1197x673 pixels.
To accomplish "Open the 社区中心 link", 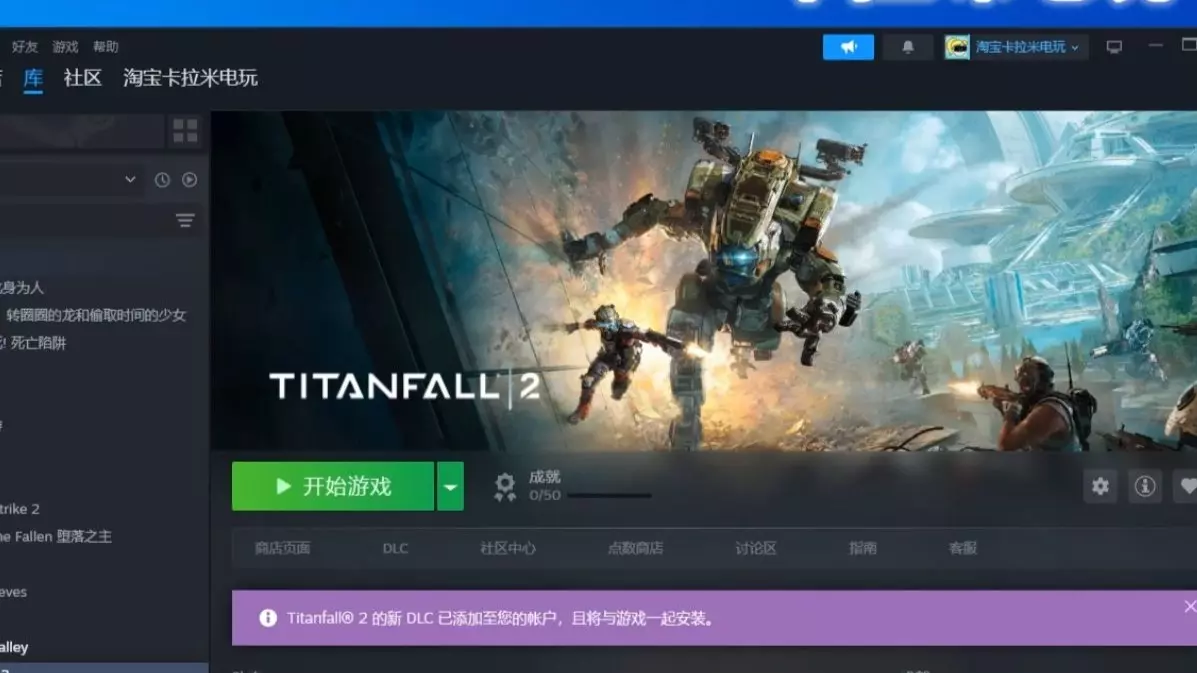I will click(x=508, y=548).
